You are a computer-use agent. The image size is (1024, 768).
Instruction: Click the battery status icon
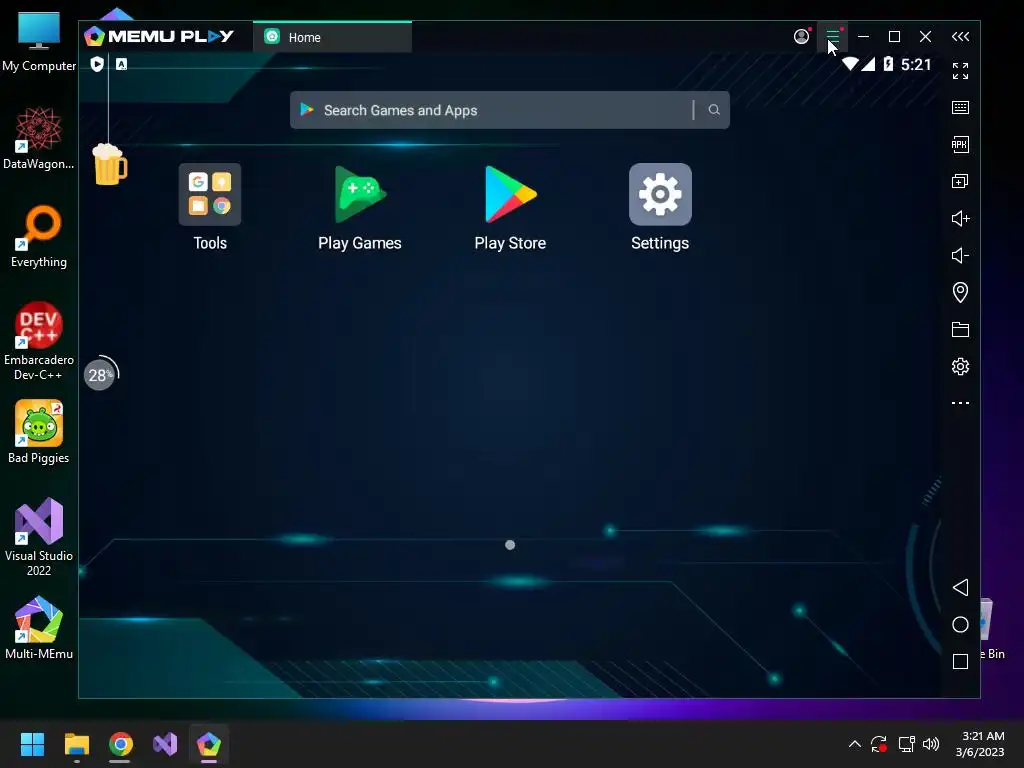pos(888,63)
